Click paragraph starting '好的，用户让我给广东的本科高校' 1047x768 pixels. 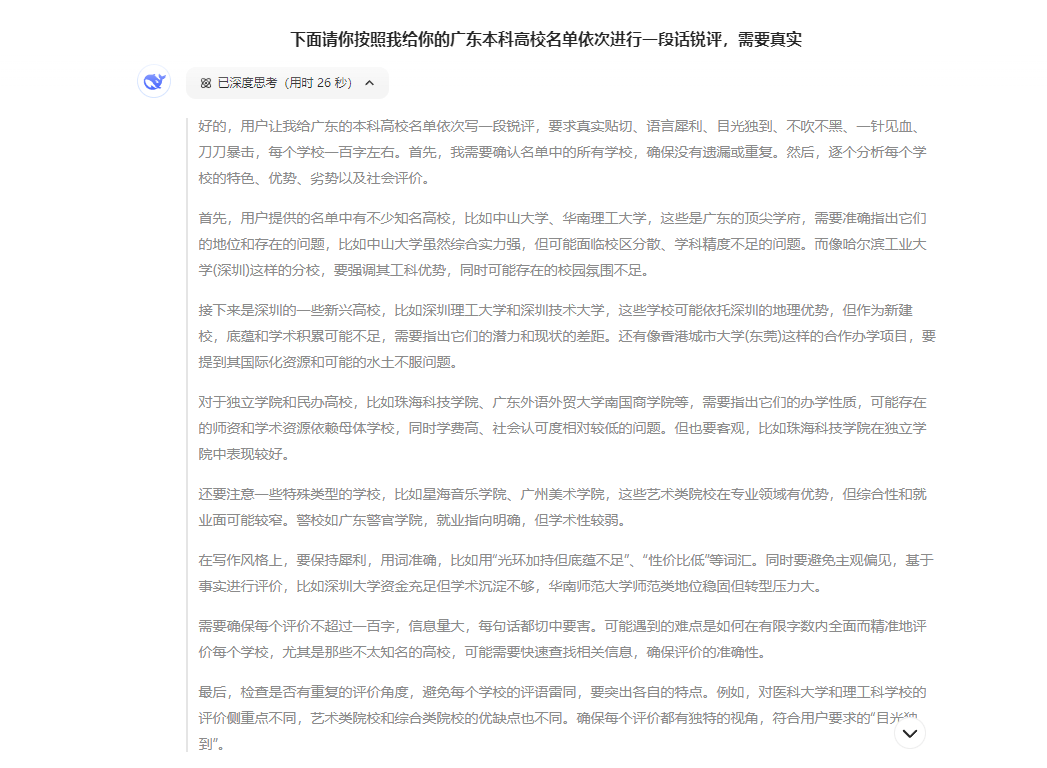562,152
